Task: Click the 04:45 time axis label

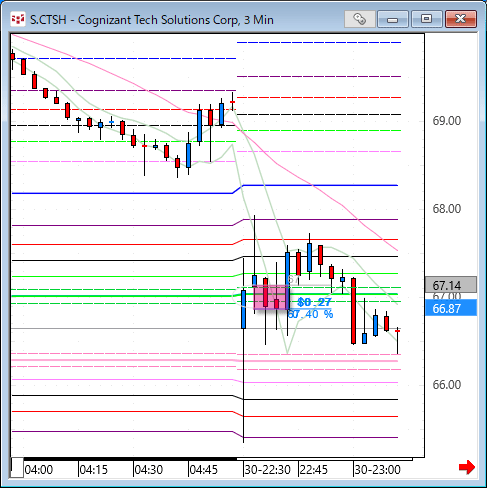Action: (204, 470)
